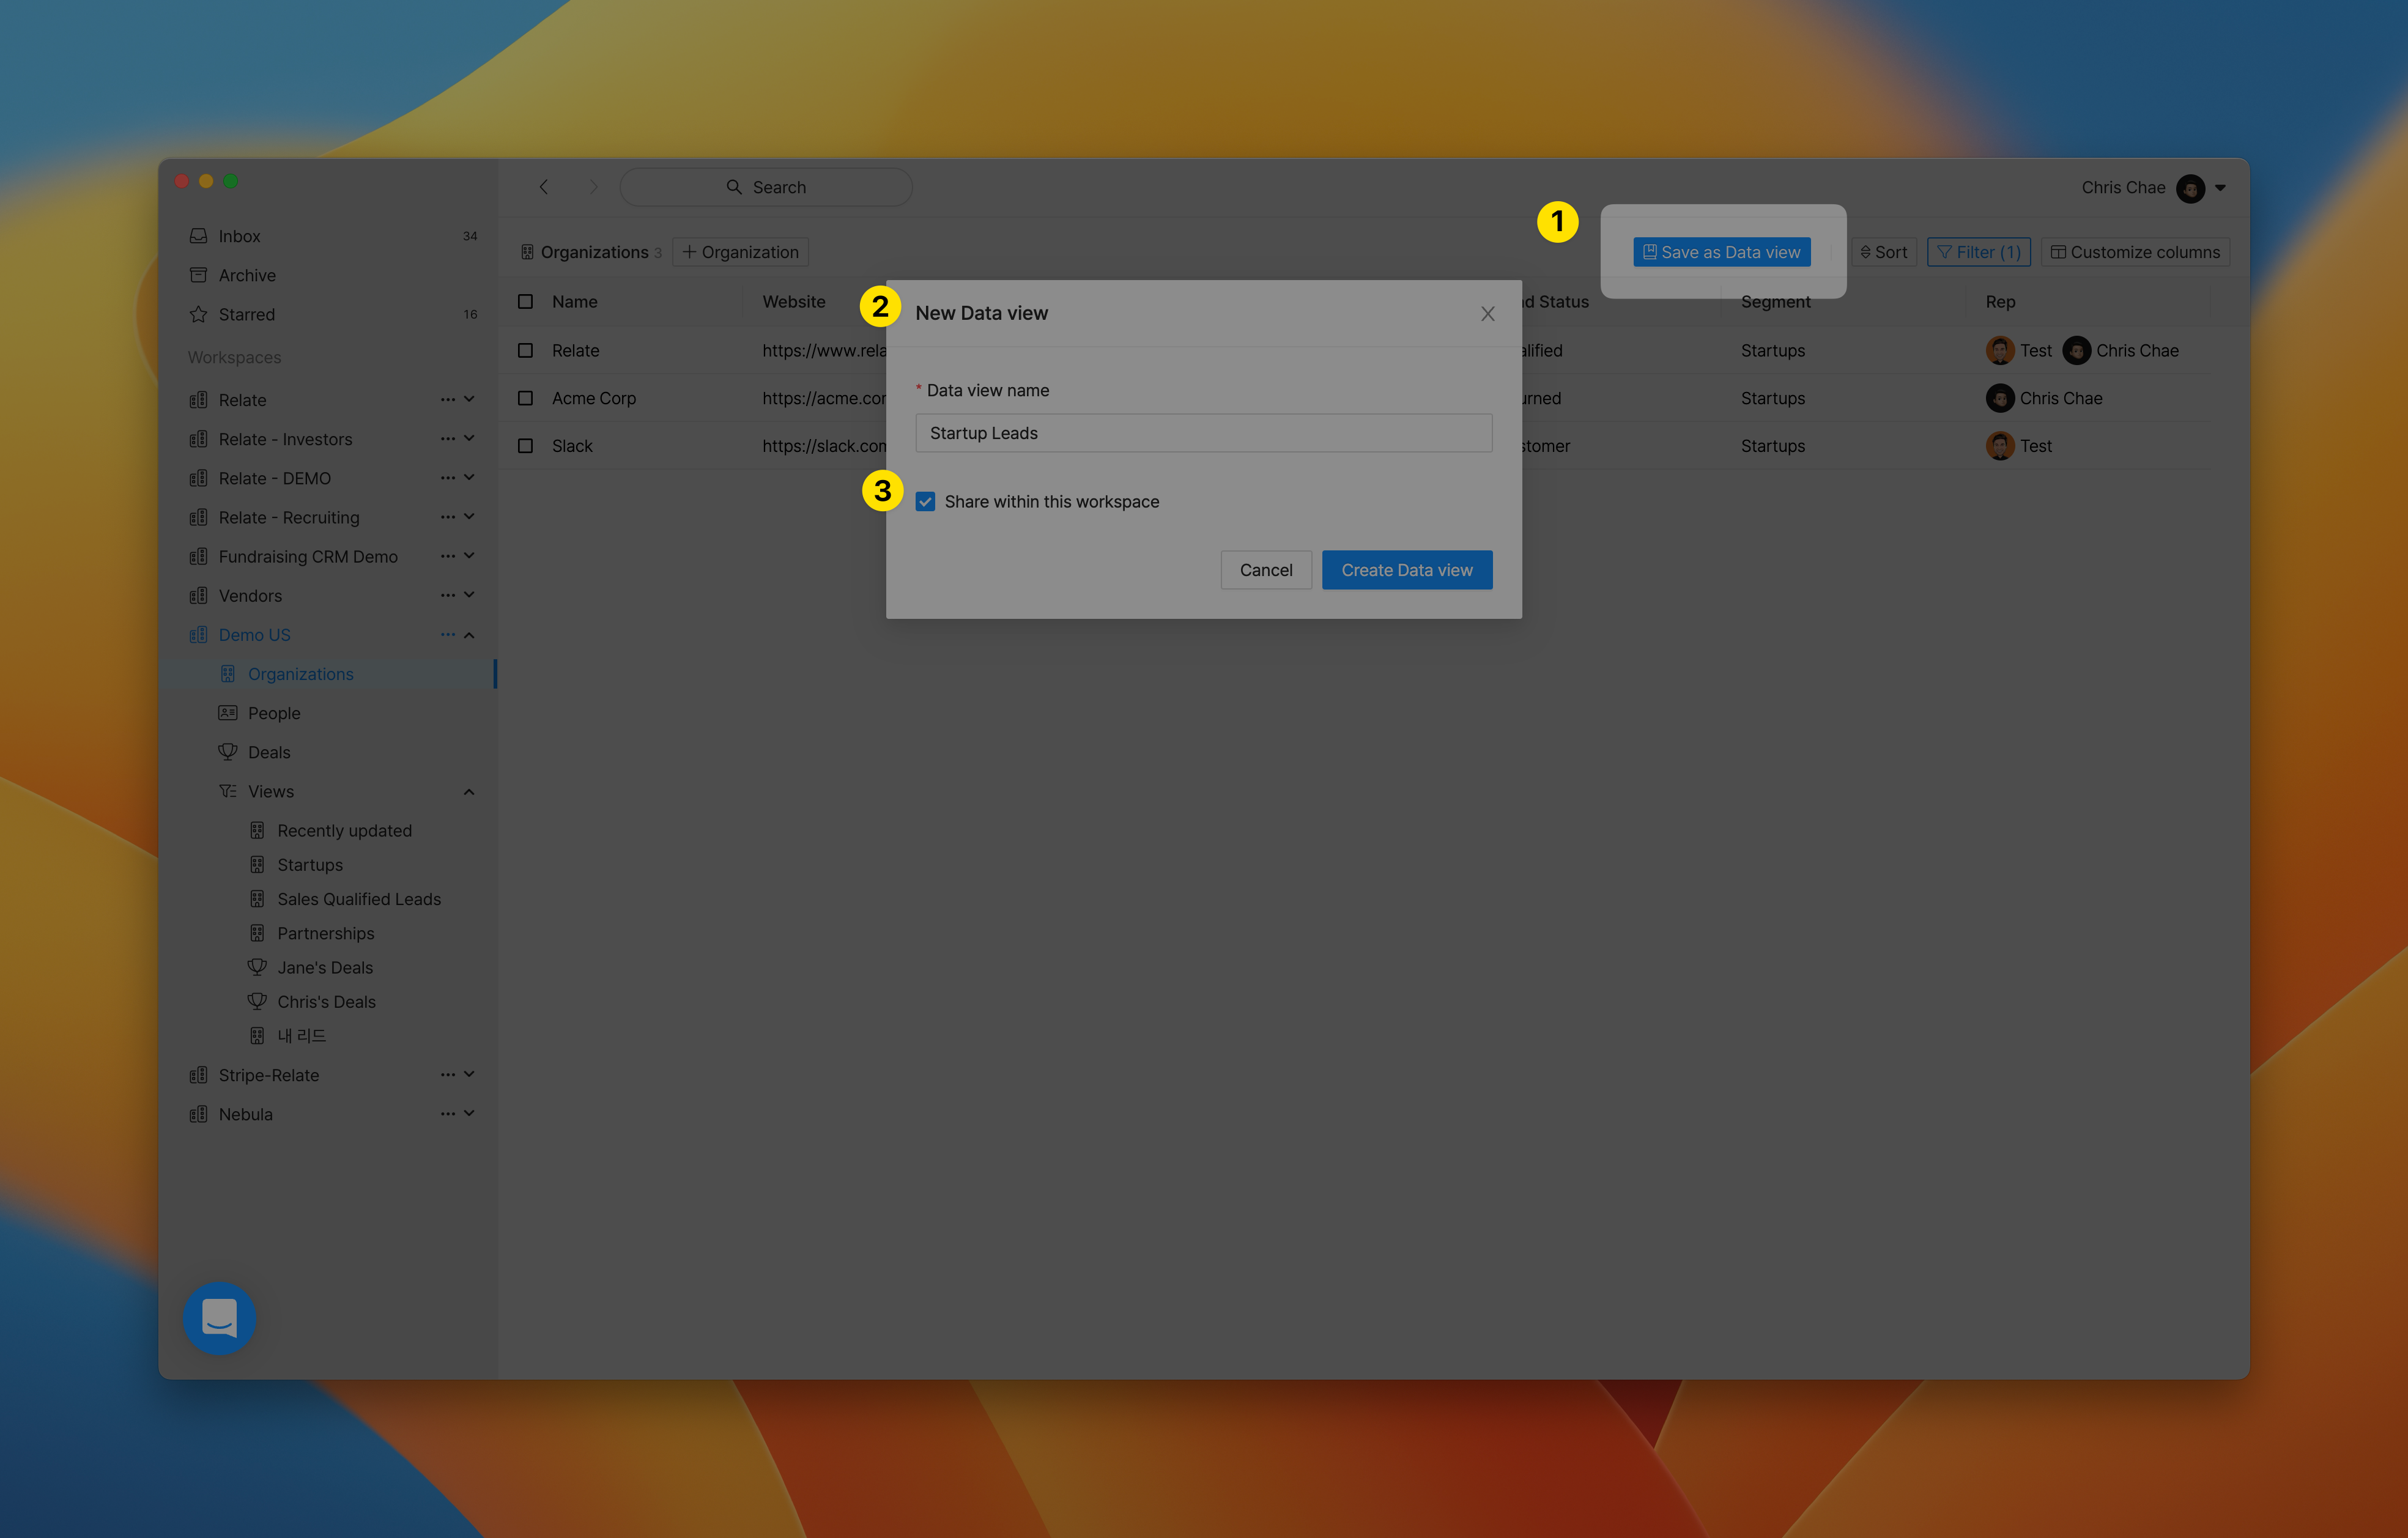Screen dimensions: 2408x1538
Task: Uncheck Share within this workspace
Action: pos(925,502)
